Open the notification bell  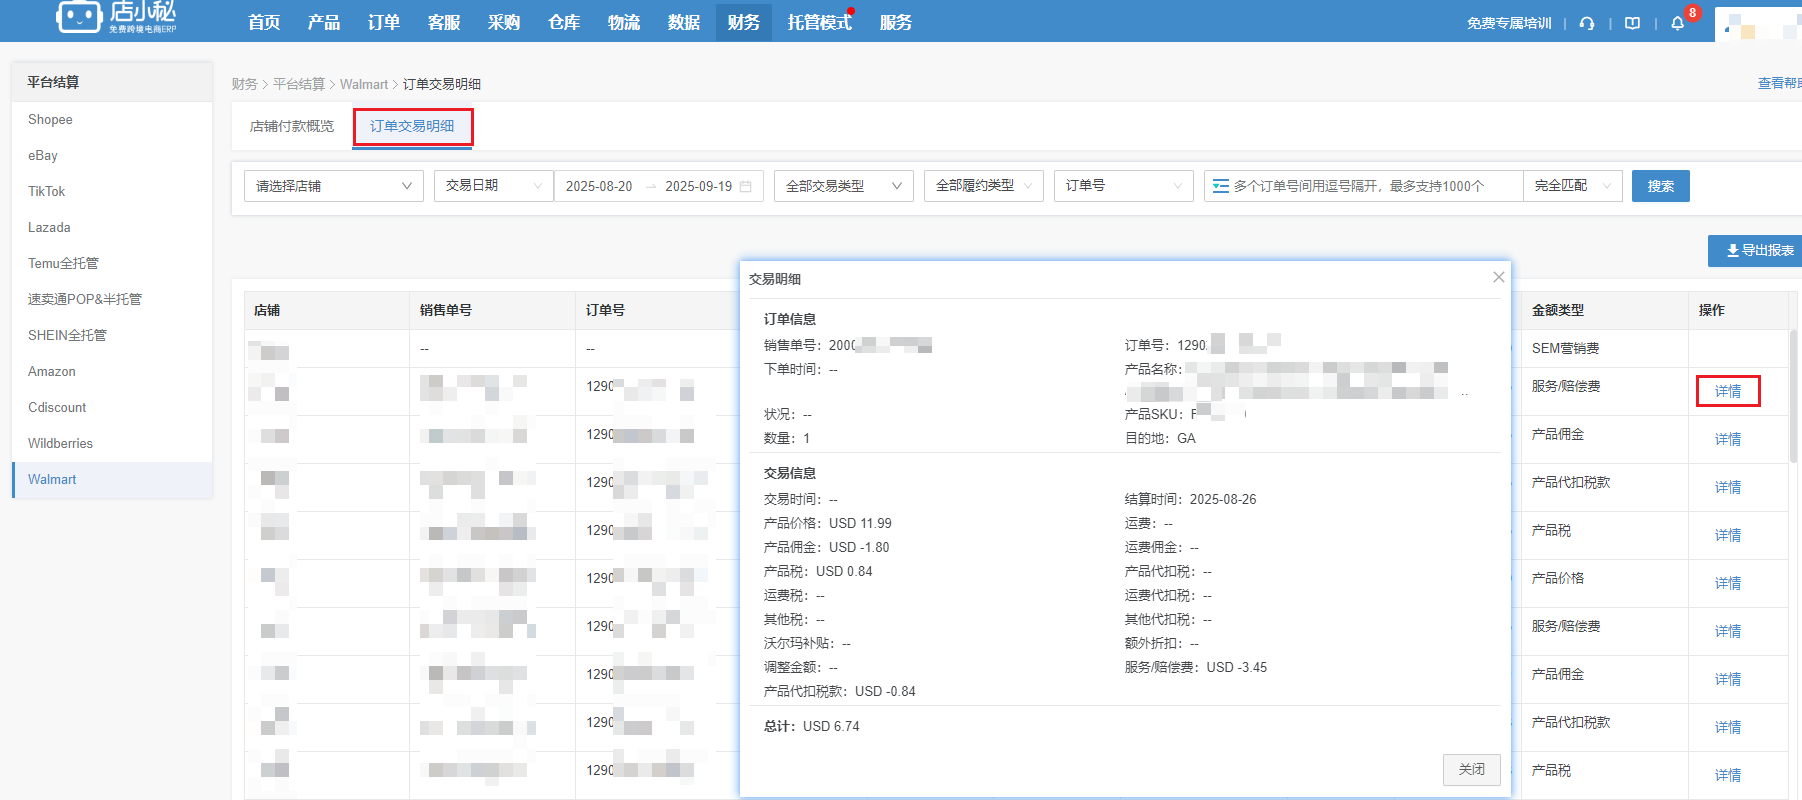click(1678, 23)
